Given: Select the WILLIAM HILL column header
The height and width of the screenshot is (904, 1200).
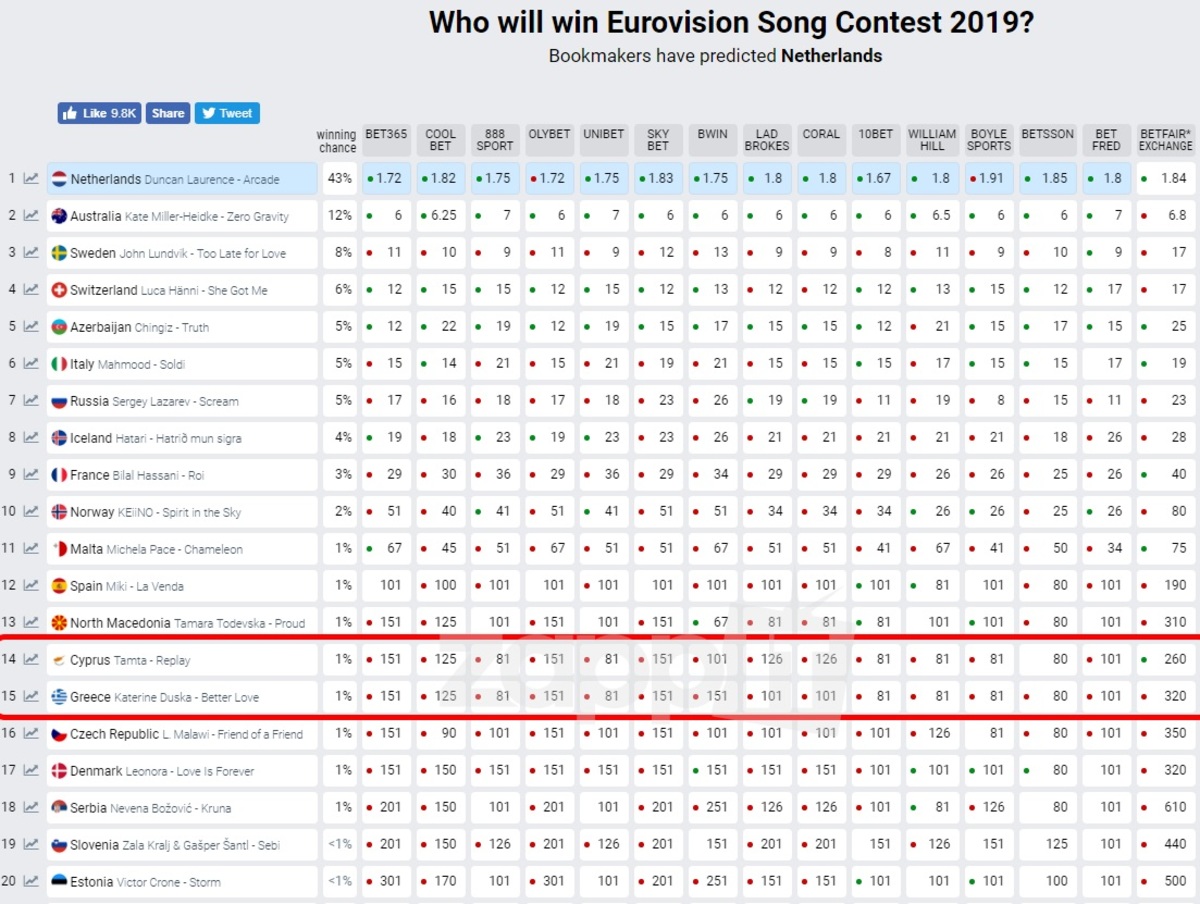Looking at the screenshot, I should 932,140.
